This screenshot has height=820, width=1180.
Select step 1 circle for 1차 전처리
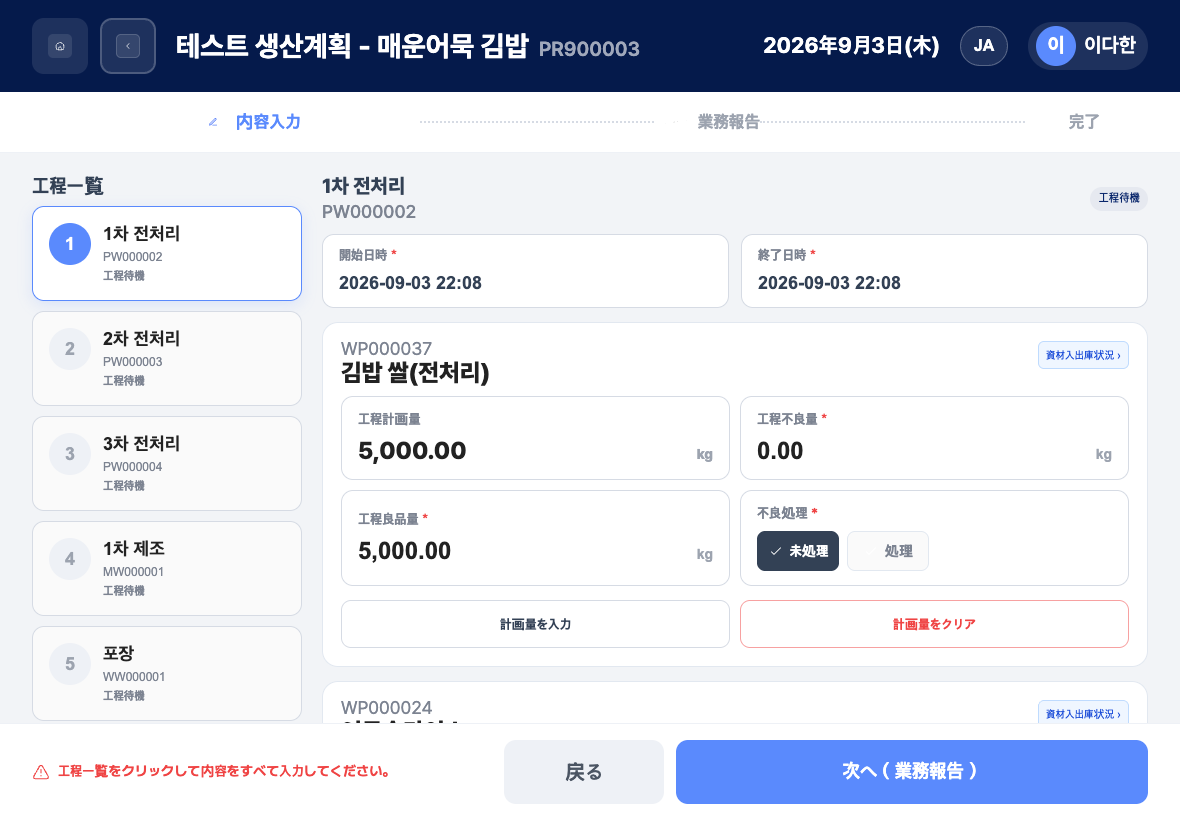click(70, 244)
